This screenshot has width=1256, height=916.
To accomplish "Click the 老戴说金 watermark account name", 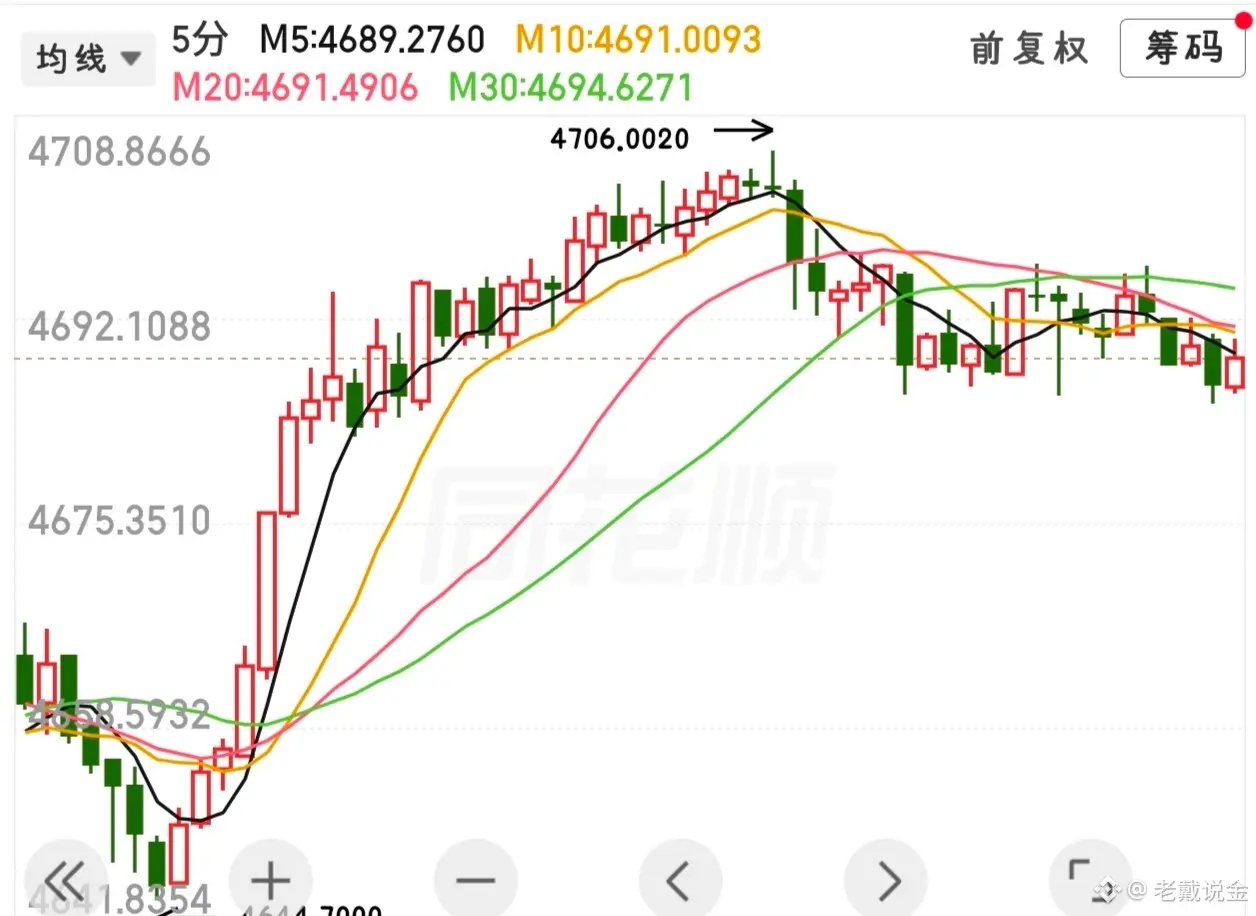I will (1200, 890).
